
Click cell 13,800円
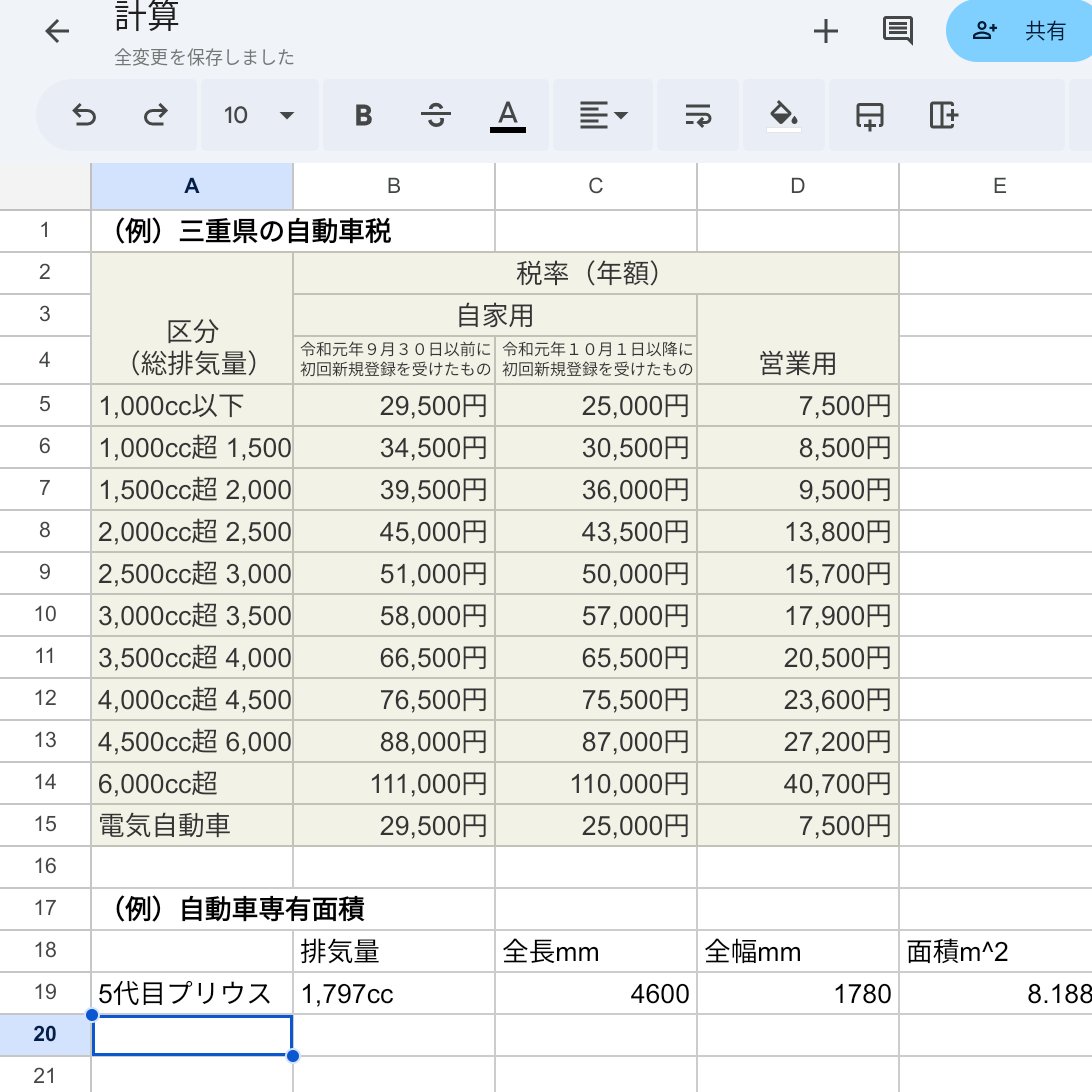coord(797,531)
